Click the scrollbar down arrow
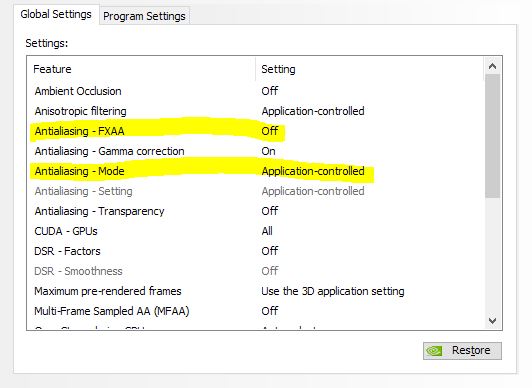 click(x=492, y=321)
